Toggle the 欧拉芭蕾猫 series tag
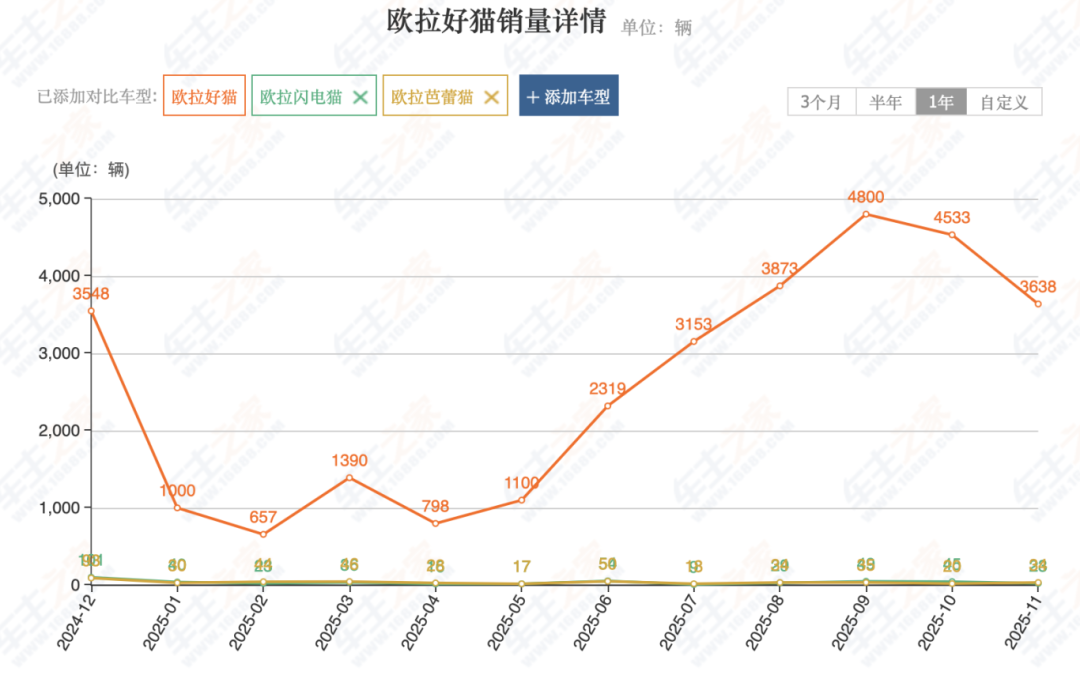The width and height of the screenshot is (1080, 679). pos(432,97)
